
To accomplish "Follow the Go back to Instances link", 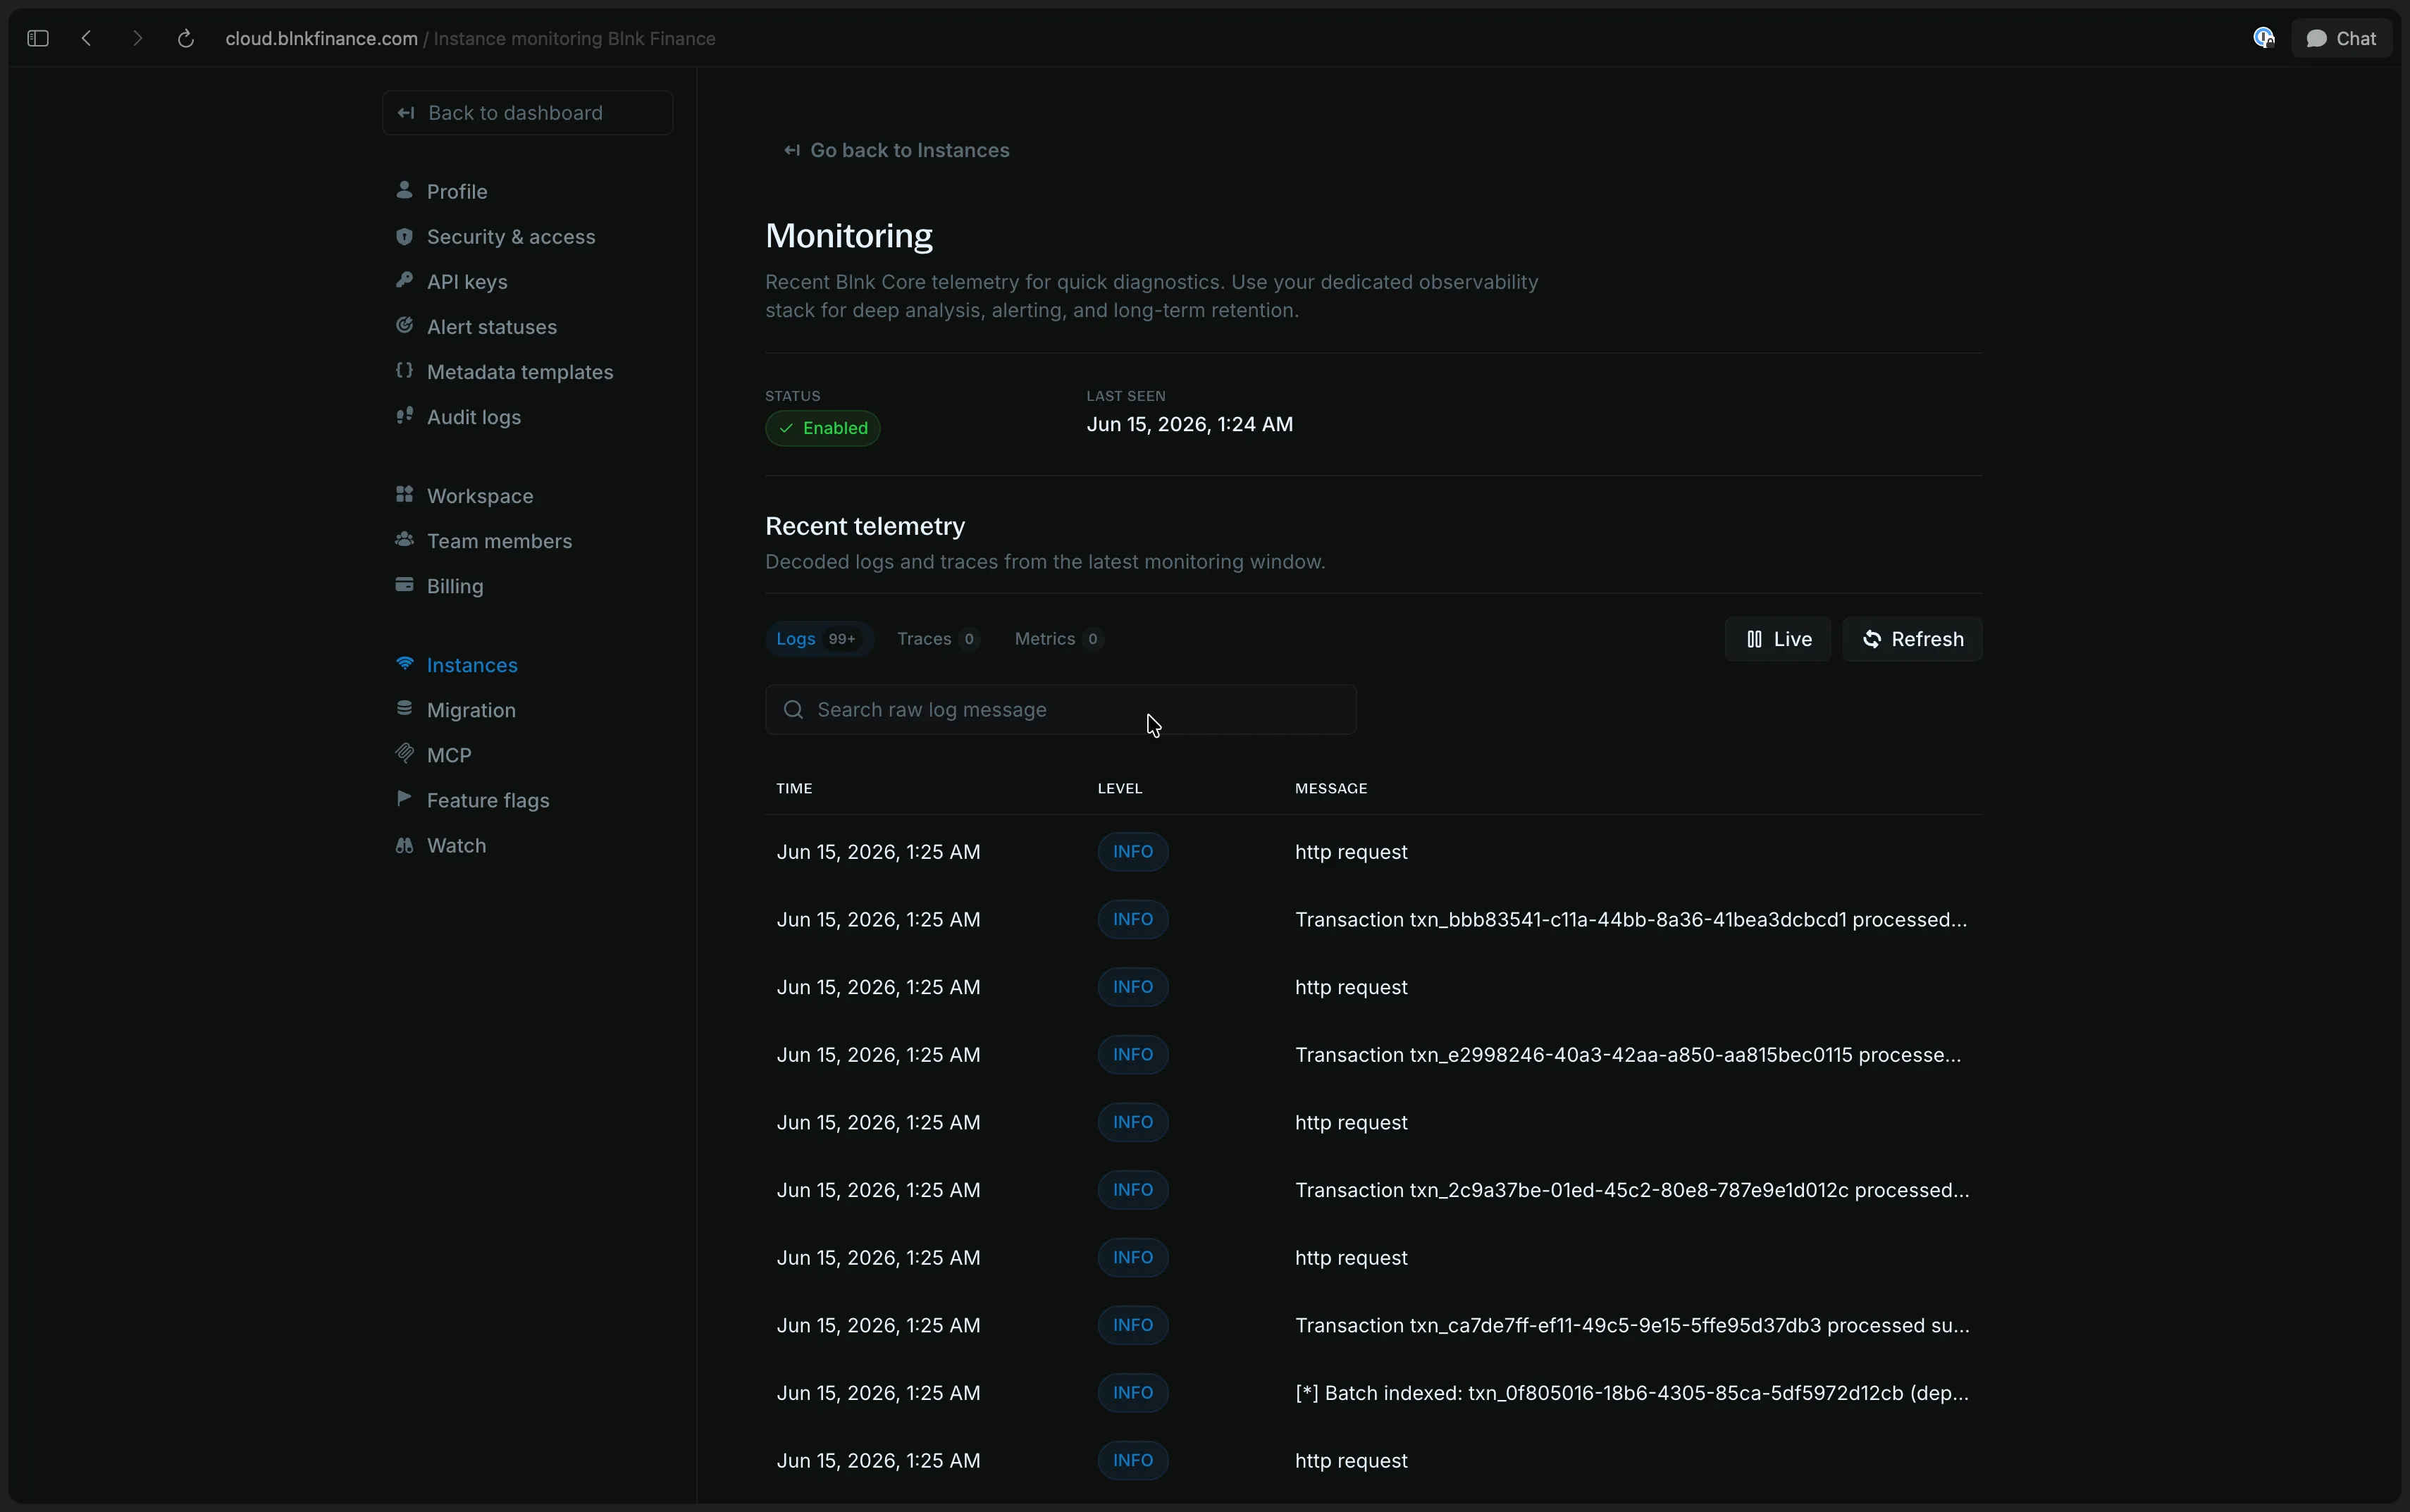I will coord(897,150).
